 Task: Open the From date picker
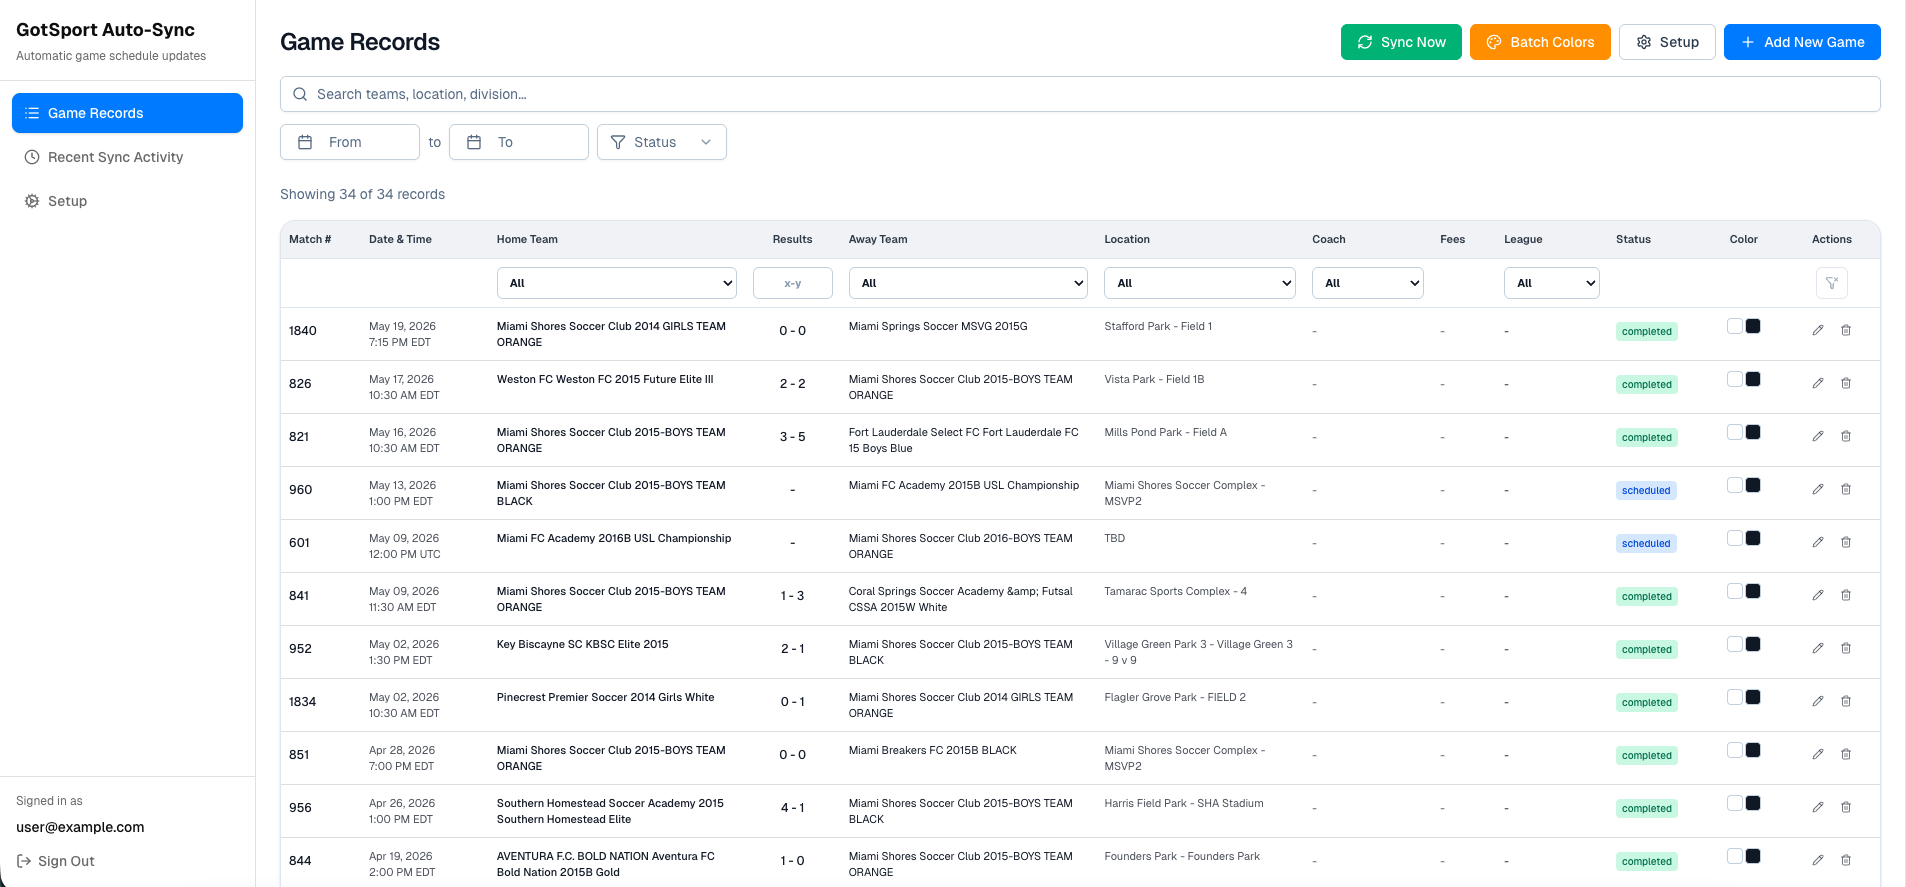pyautogui.click(x=350, y=142)
